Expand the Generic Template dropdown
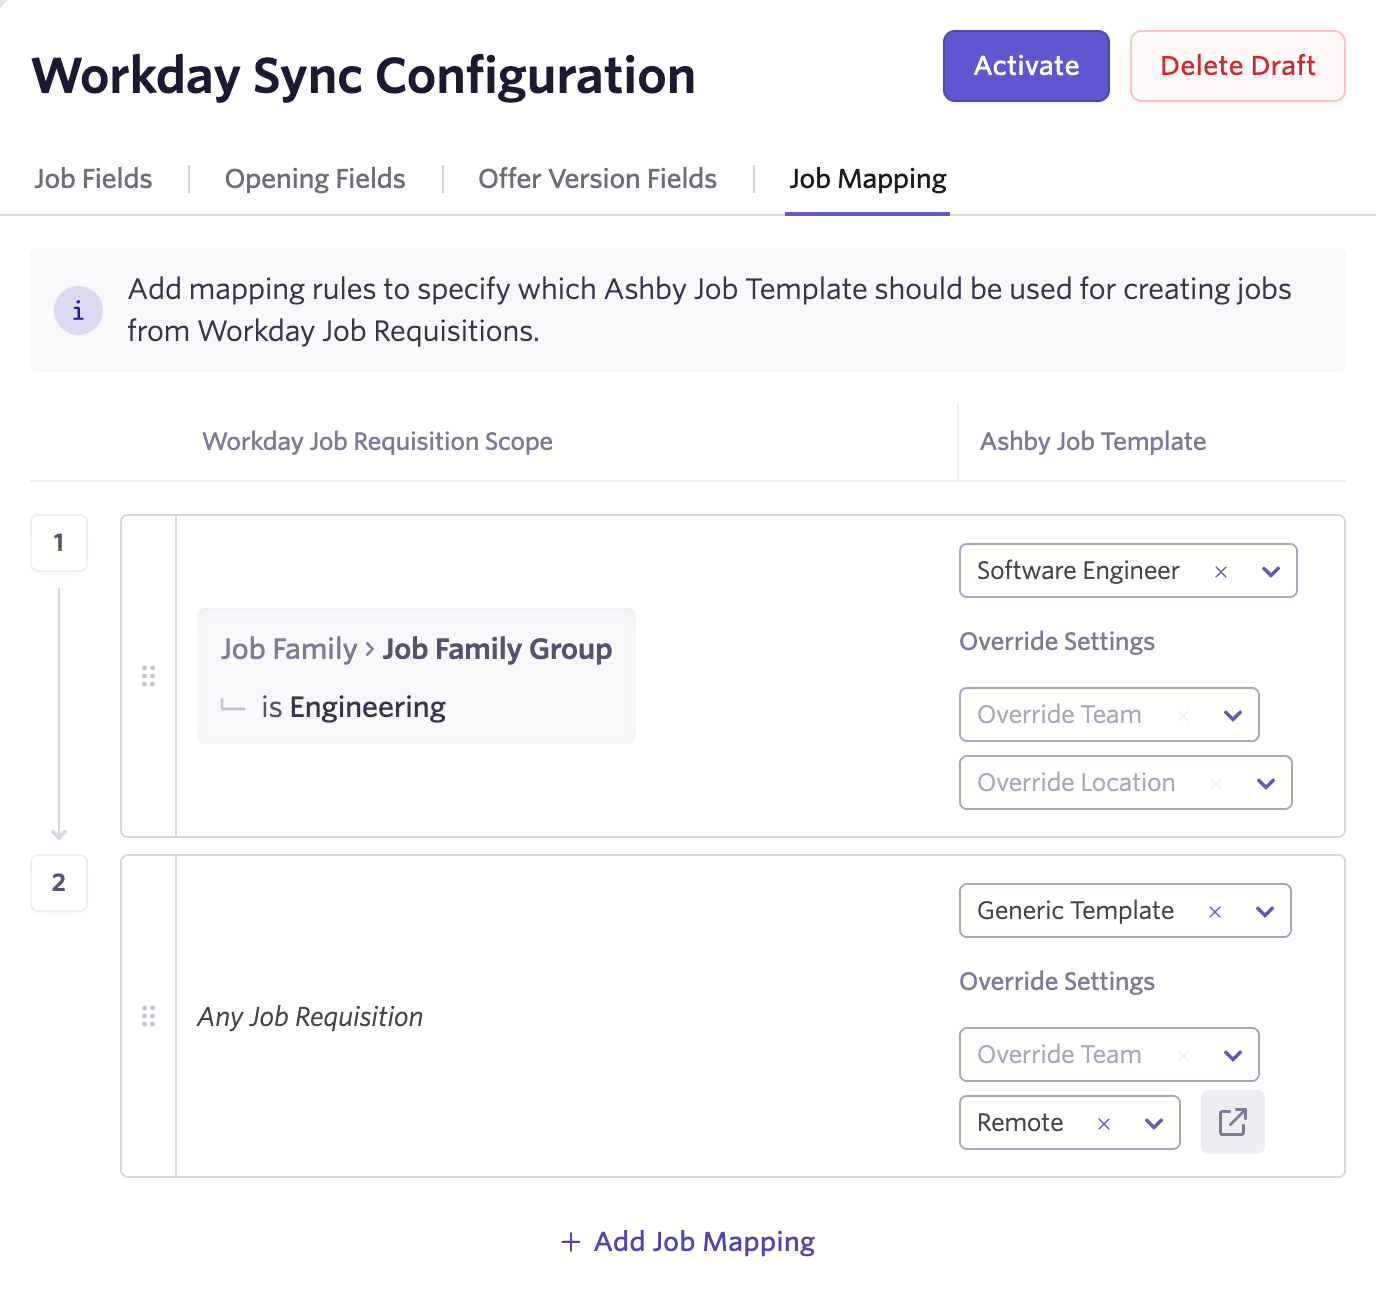The image size is (1376, 1298). click(1264, 911)
